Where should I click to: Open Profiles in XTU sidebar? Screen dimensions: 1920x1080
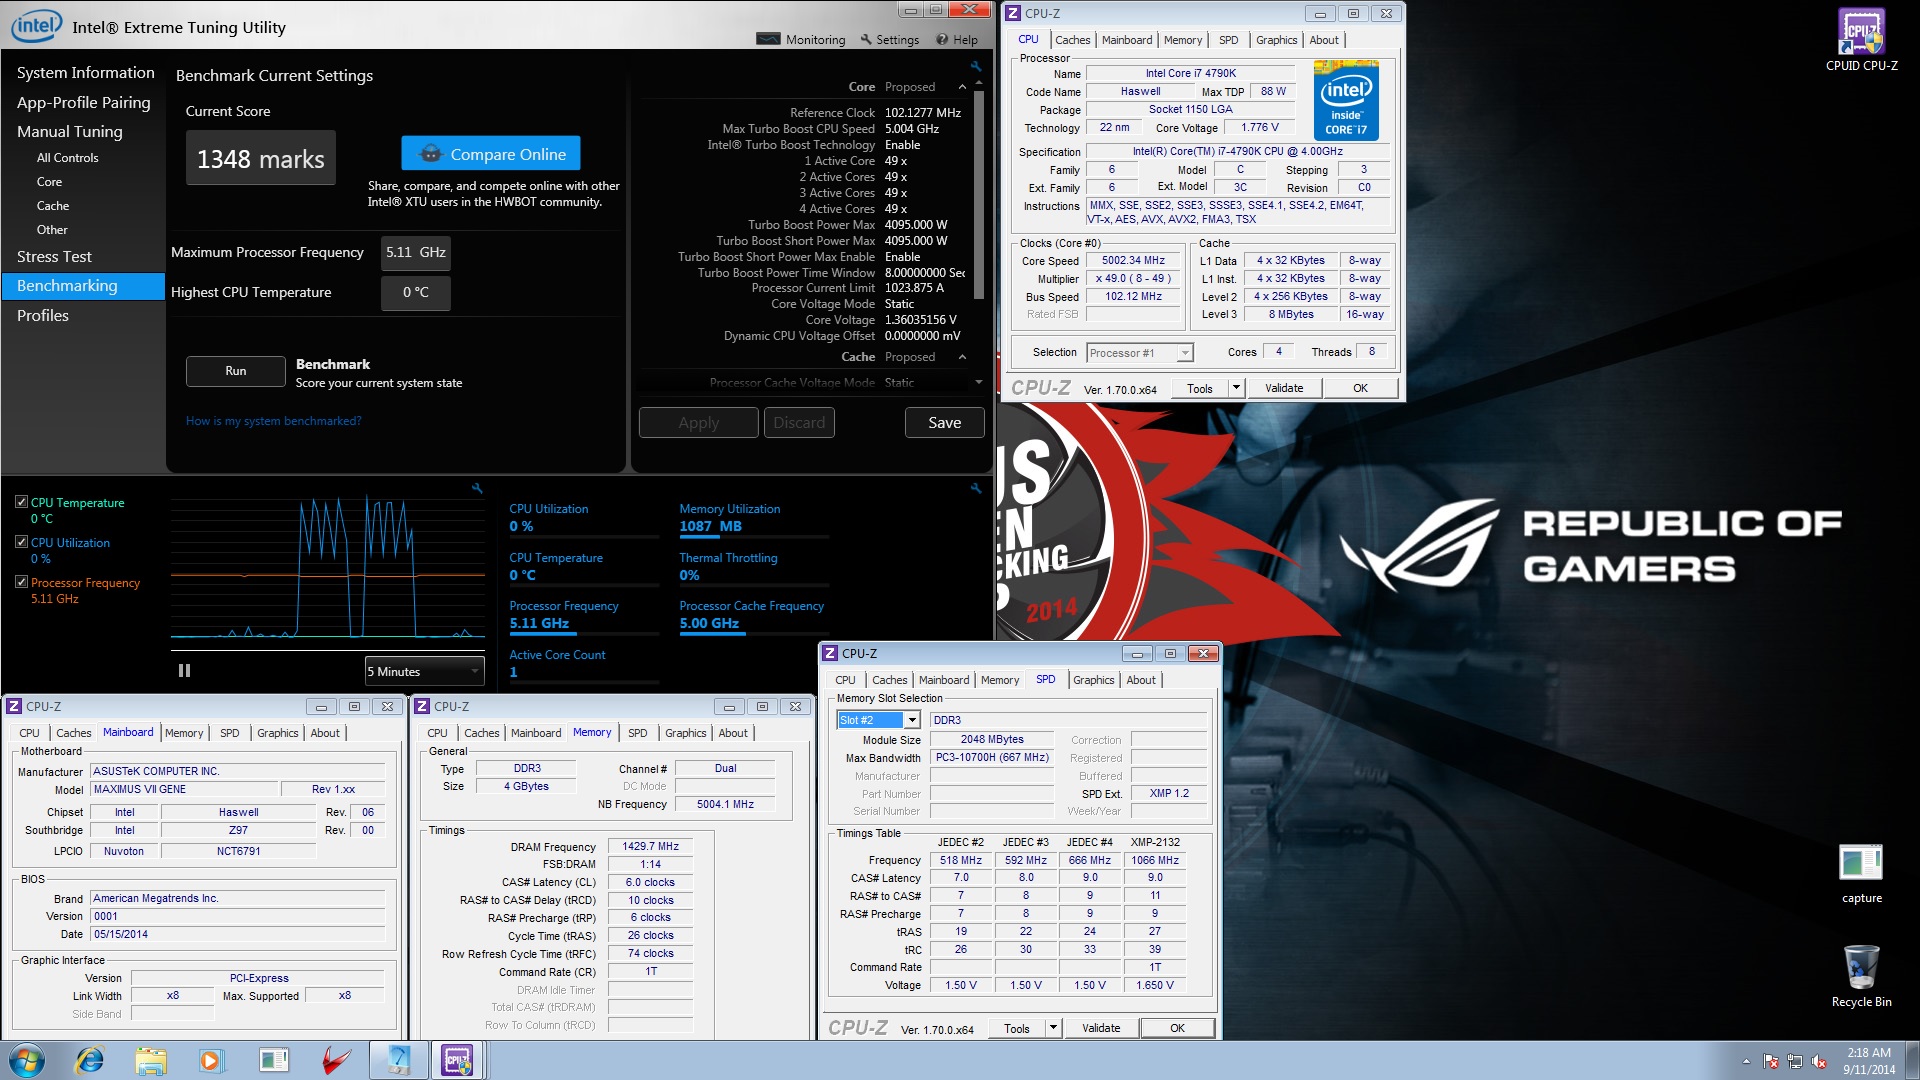coord(43,315)
